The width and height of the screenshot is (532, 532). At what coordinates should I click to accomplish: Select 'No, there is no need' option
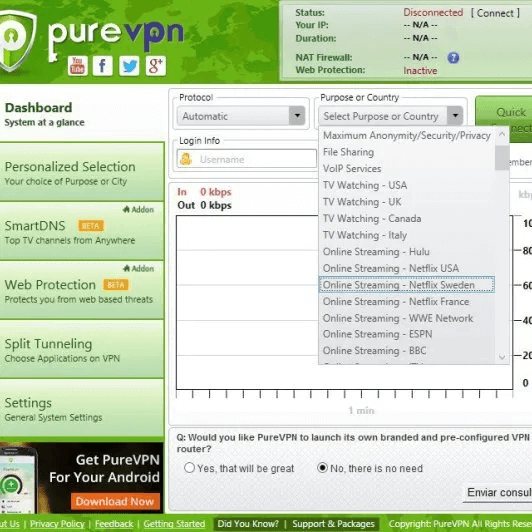pyautogui.click(x=322, y=468)
